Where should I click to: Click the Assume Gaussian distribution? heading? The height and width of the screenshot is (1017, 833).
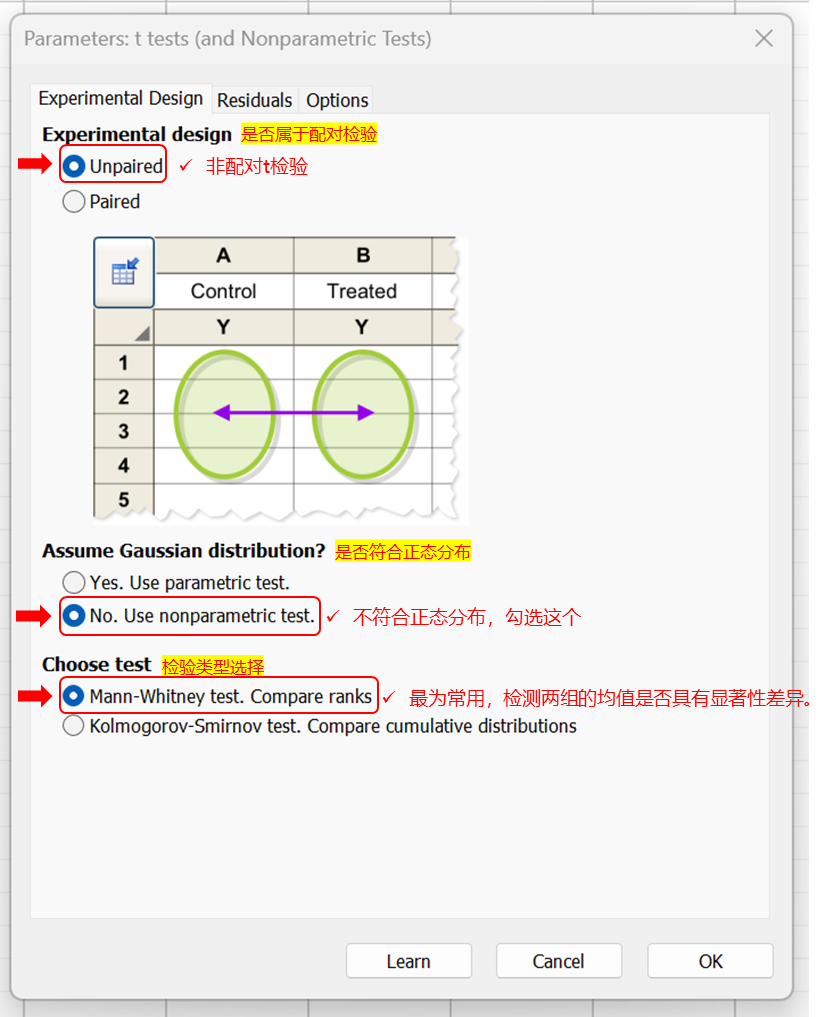pos(184,551)
